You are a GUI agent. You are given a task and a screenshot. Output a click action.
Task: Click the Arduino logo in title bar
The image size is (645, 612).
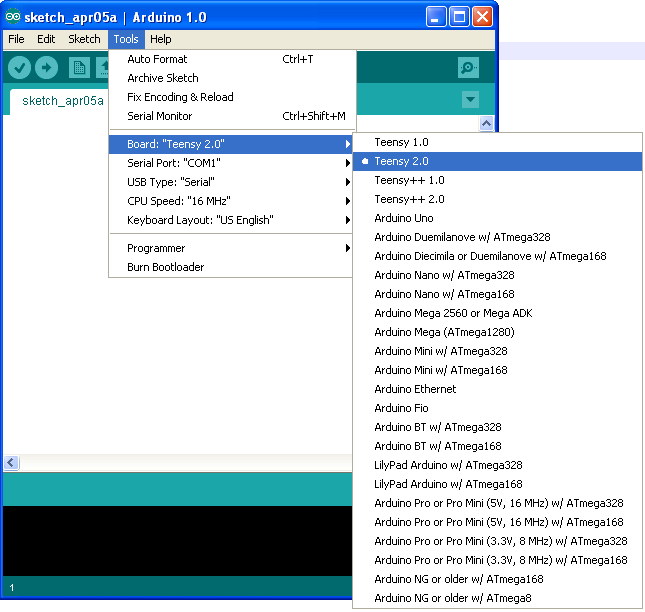13,17
